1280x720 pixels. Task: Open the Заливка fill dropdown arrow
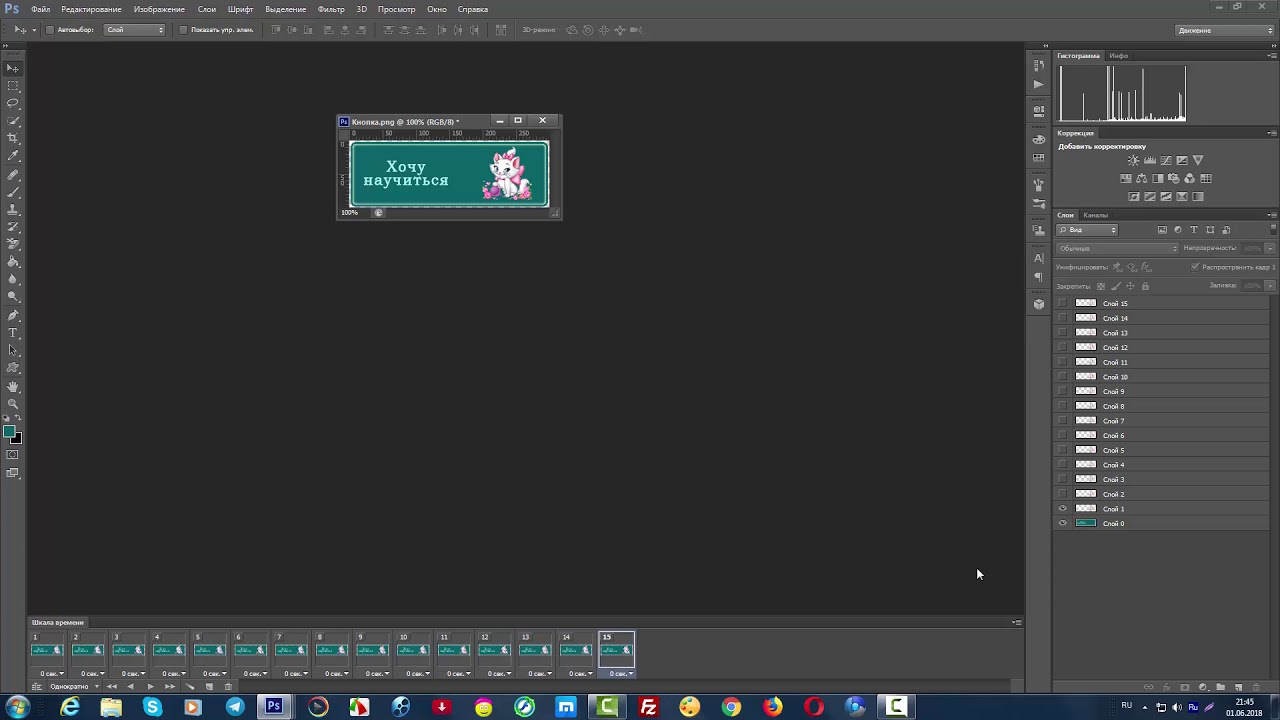[1270, 286]
